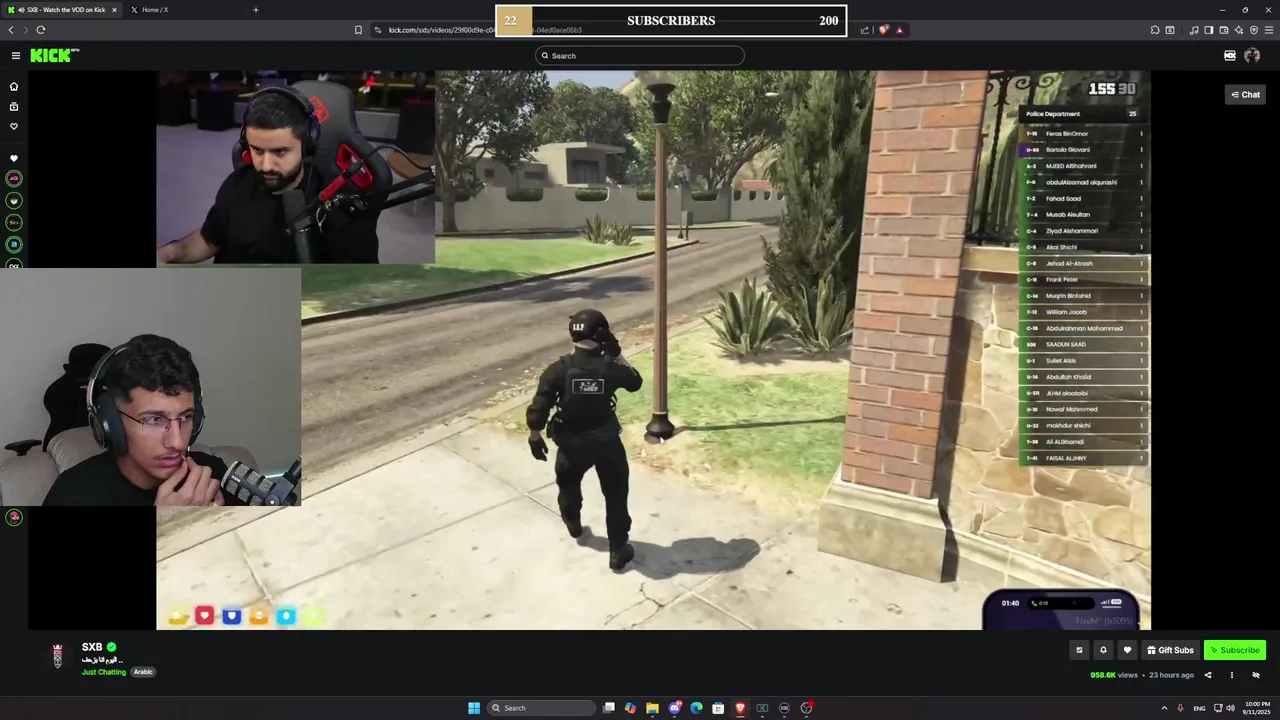1280x720 pixels.
Task: Toggle the browser sidebar panel
Action: [x=1208, y=30]
